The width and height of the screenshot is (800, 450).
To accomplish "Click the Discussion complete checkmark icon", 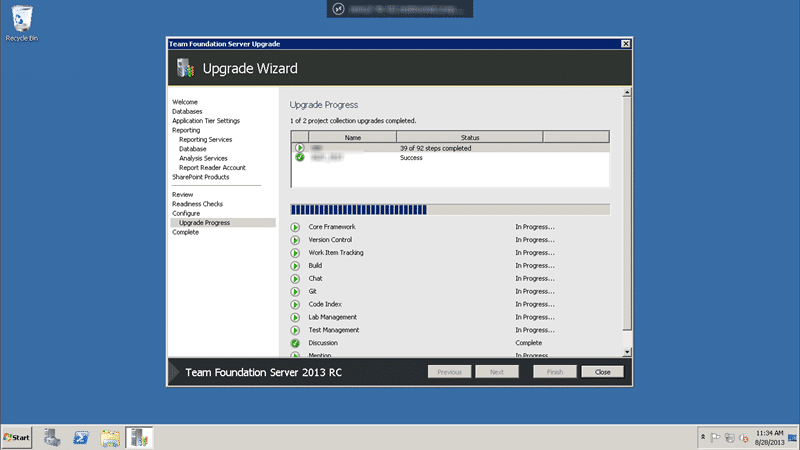I will [295, 343].
